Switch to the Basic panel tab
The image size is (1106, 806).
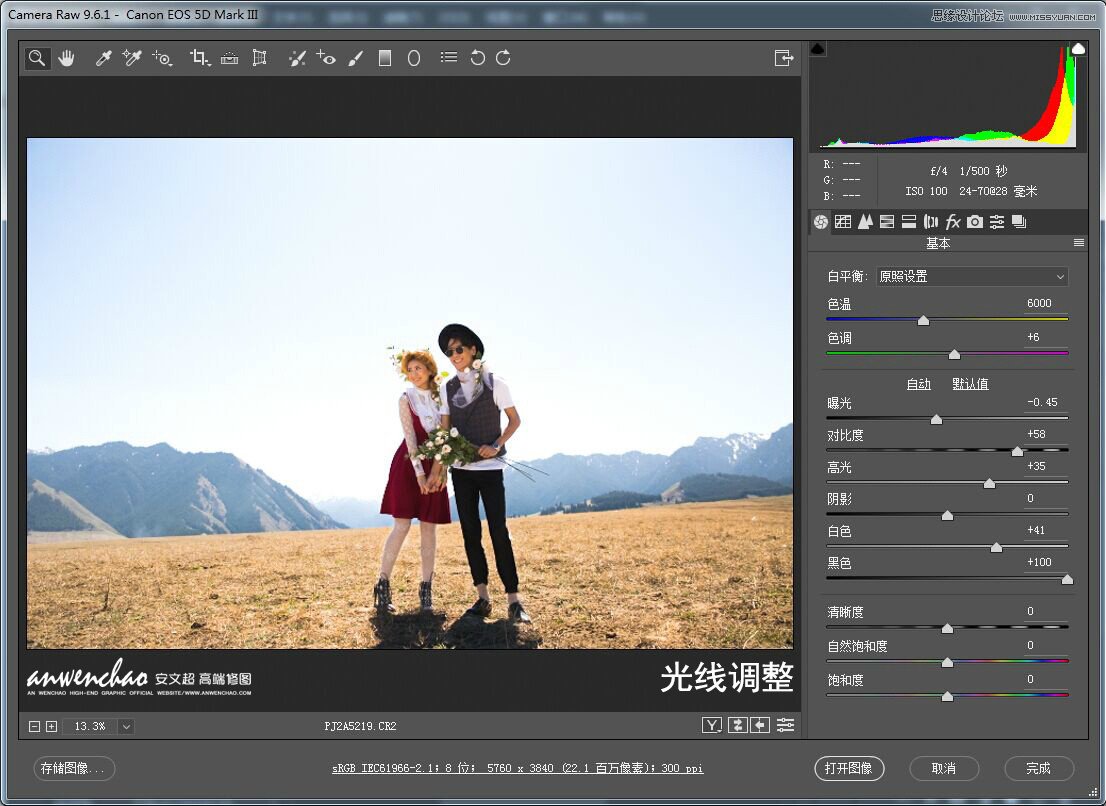pyautogui.click(x=820, y=222)
